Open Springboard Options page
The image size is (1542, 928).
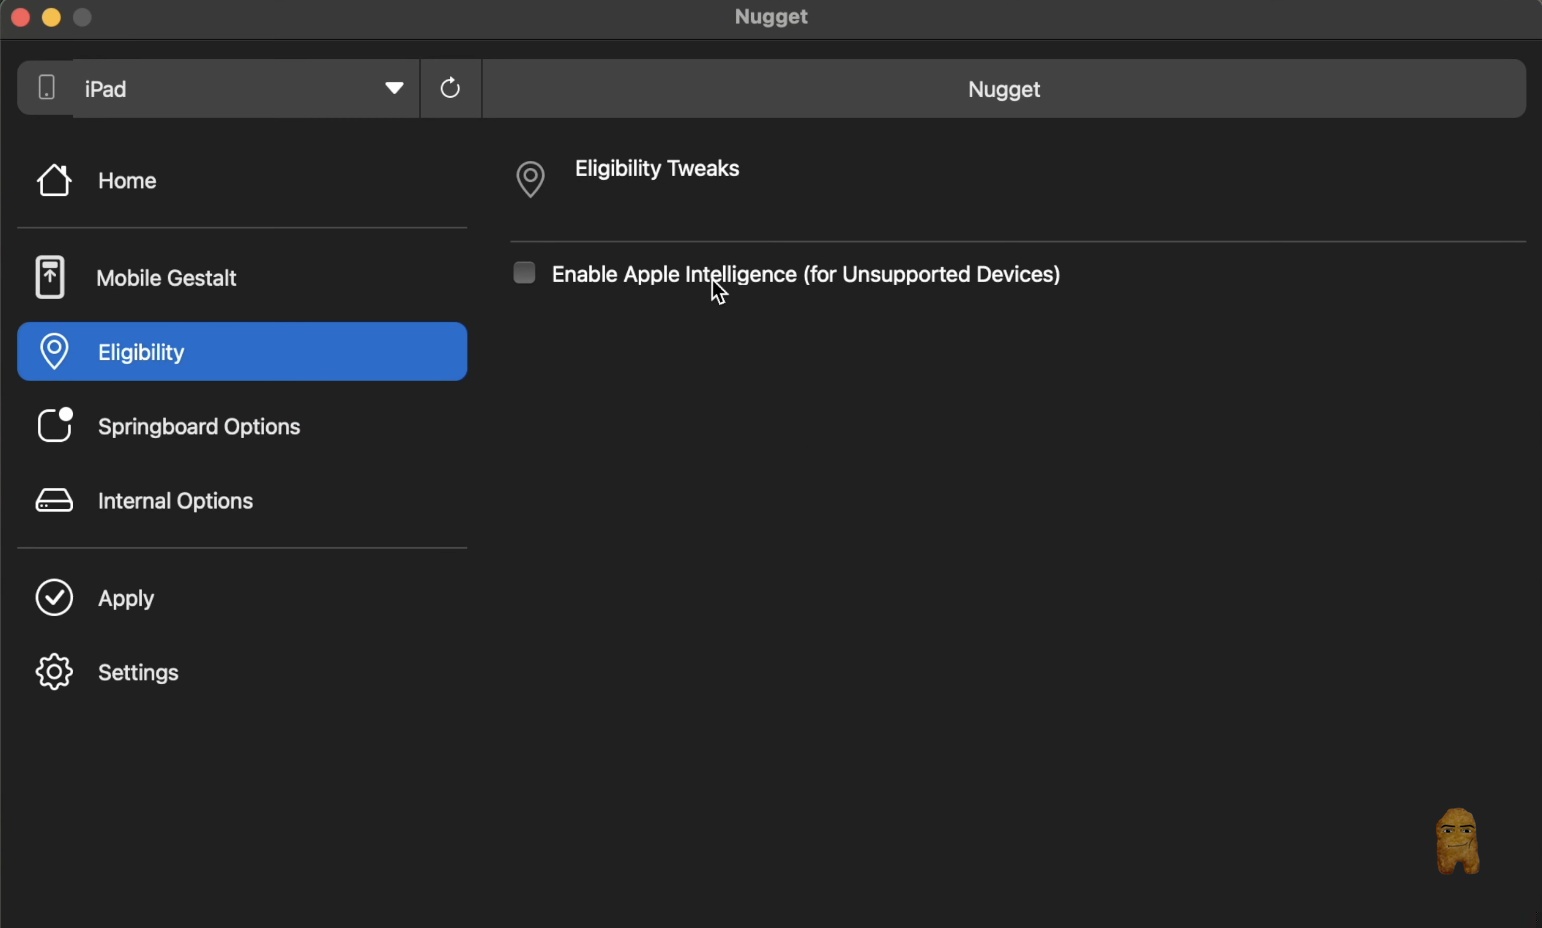point(242,426)
